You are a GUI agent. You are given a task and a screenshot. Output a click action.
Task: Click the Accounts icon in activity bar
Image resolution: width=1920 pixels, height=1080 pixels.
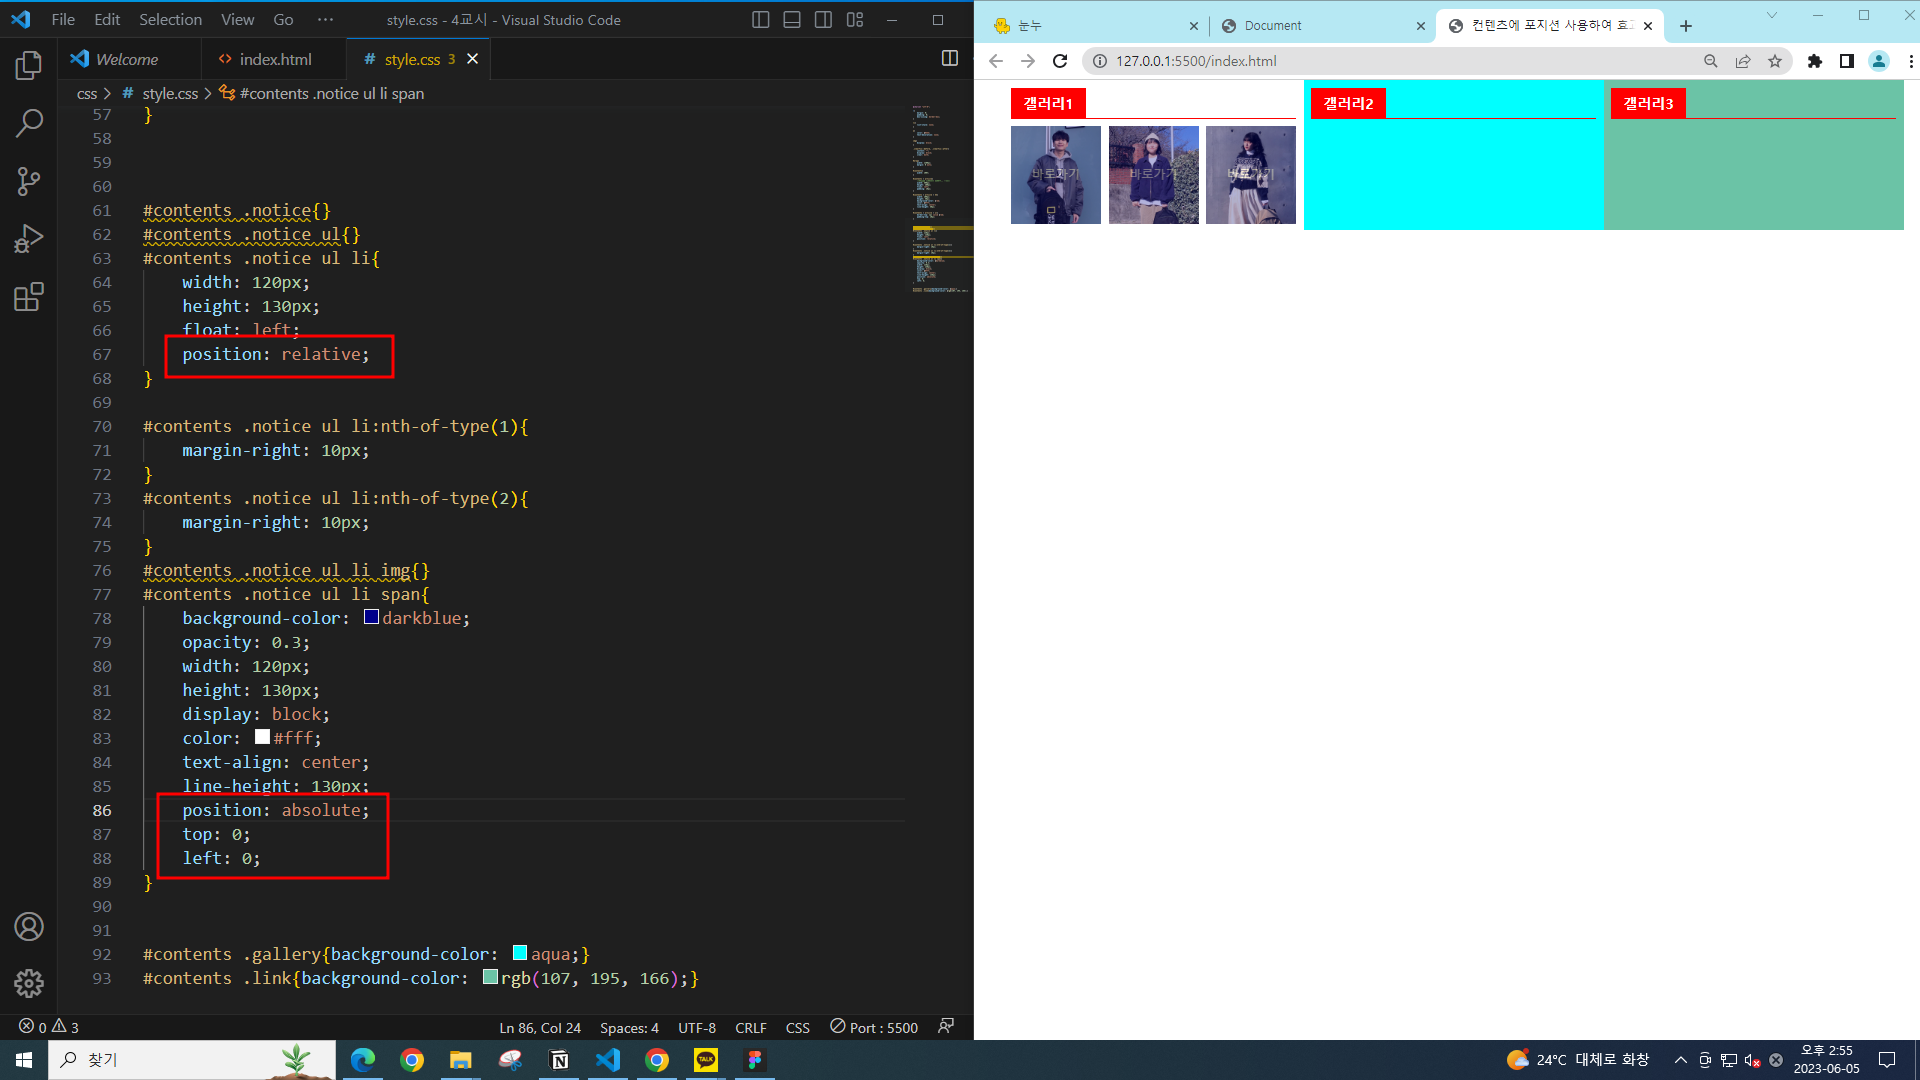(x=29, y=927)
